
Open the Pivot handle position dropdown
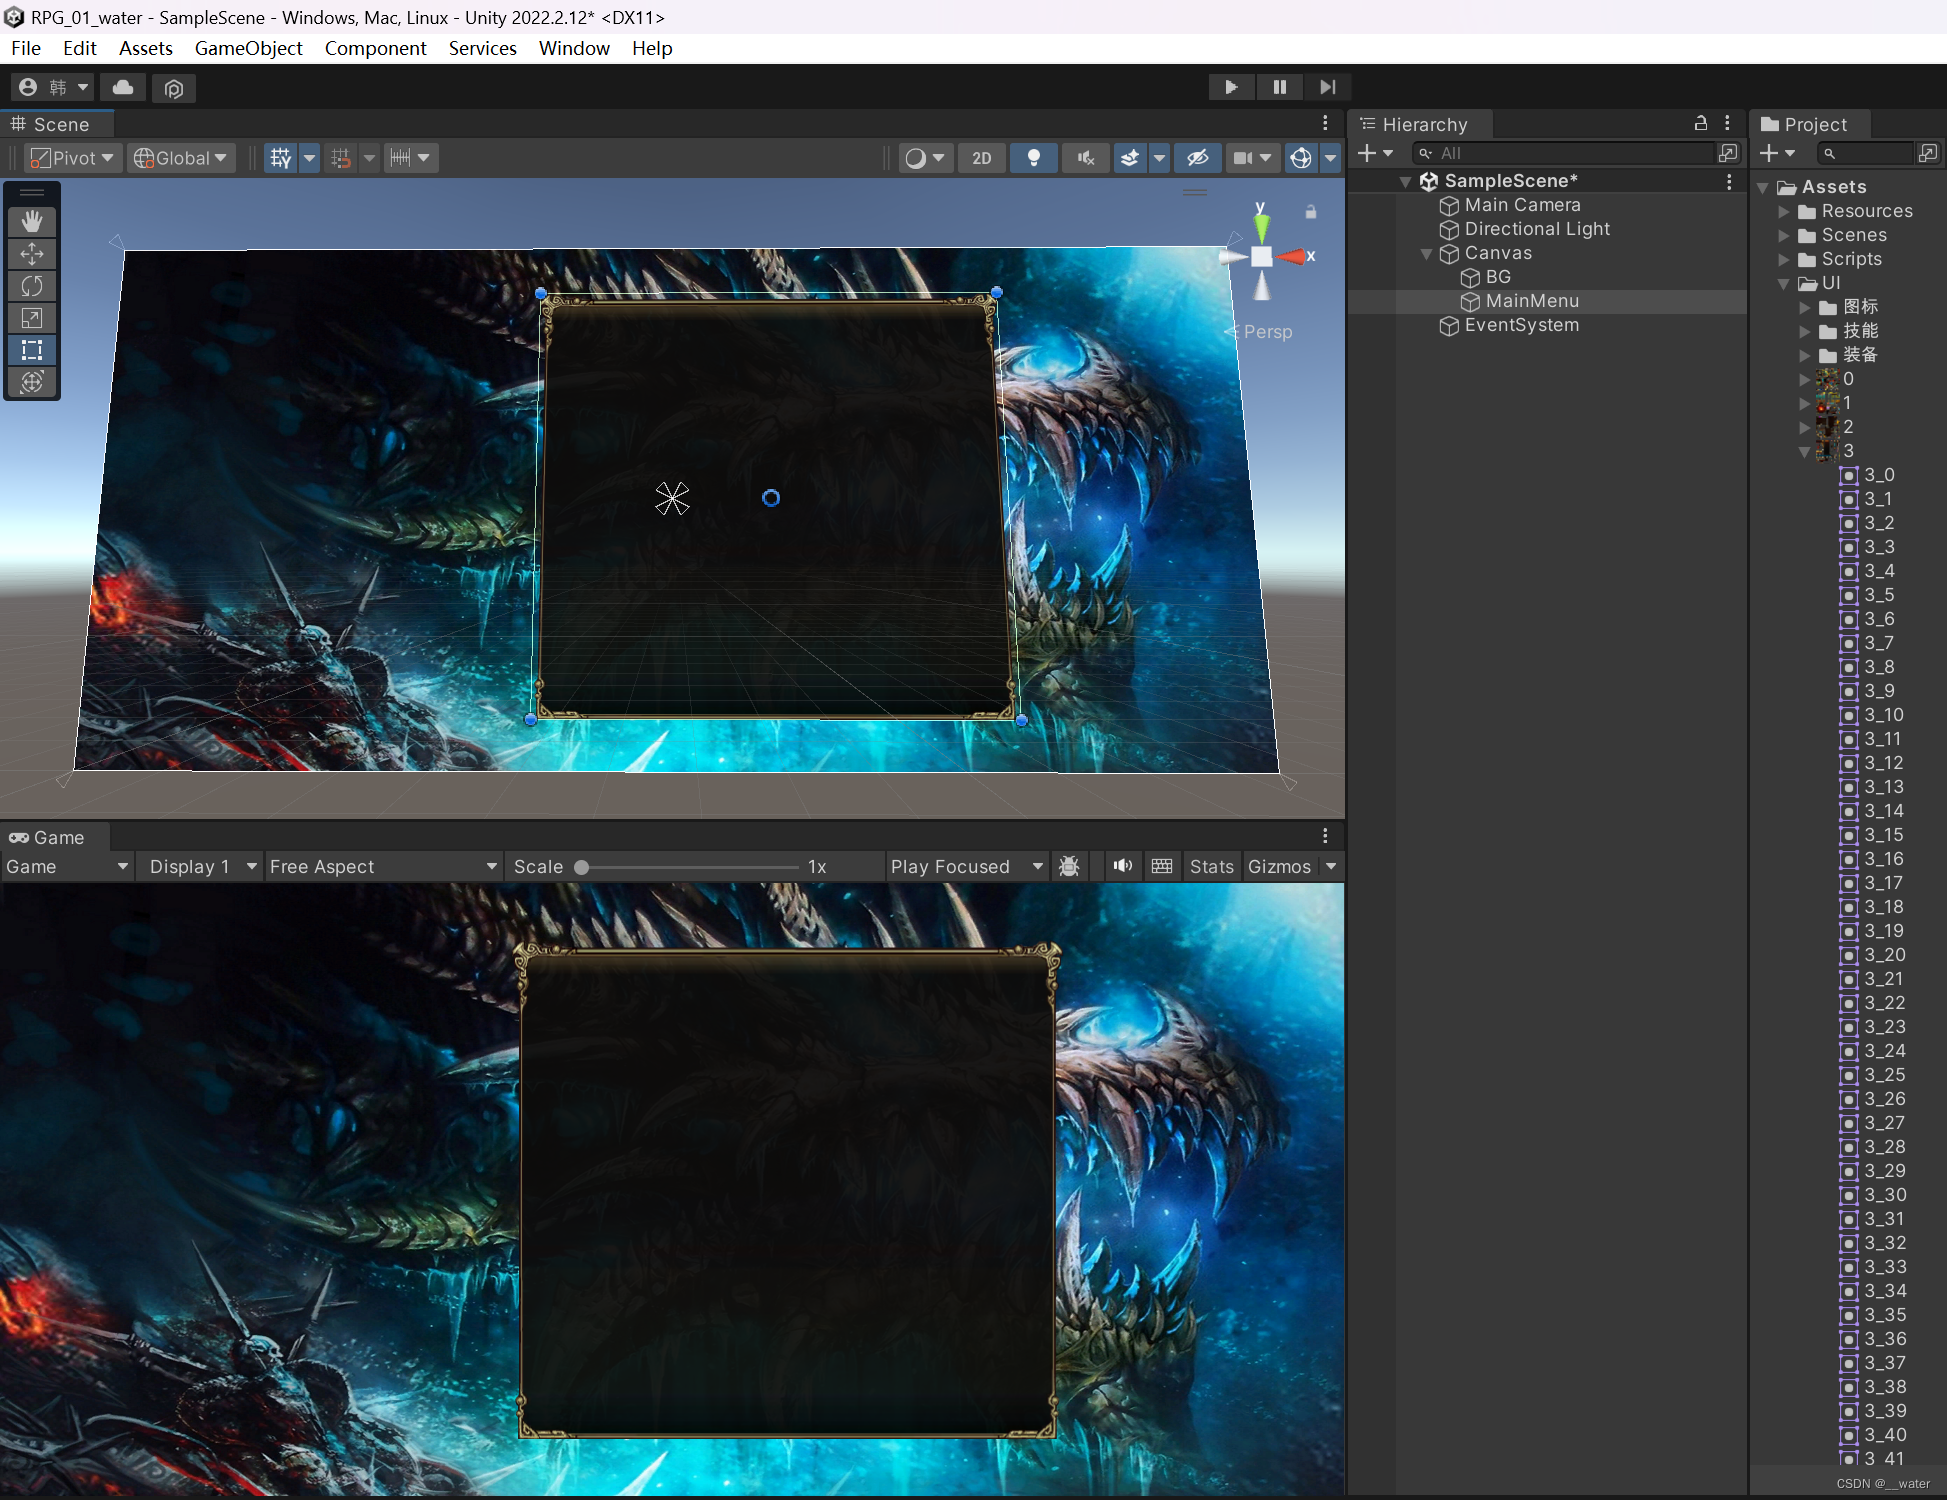(72, 158)
